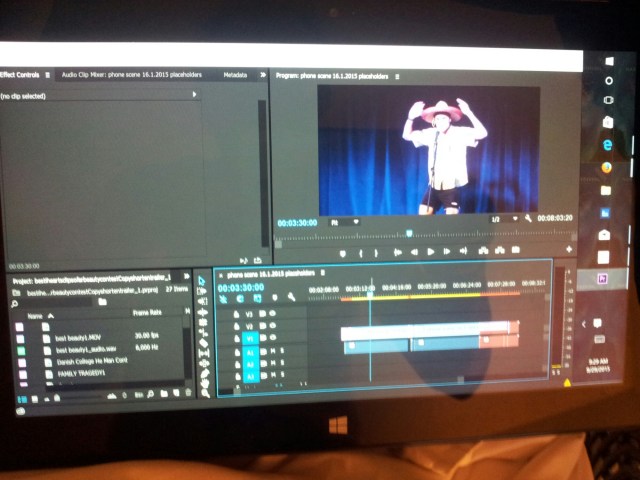Toggle Snap in the timeline header
This screenshot has height=480, width=640.
click(240, 298)
